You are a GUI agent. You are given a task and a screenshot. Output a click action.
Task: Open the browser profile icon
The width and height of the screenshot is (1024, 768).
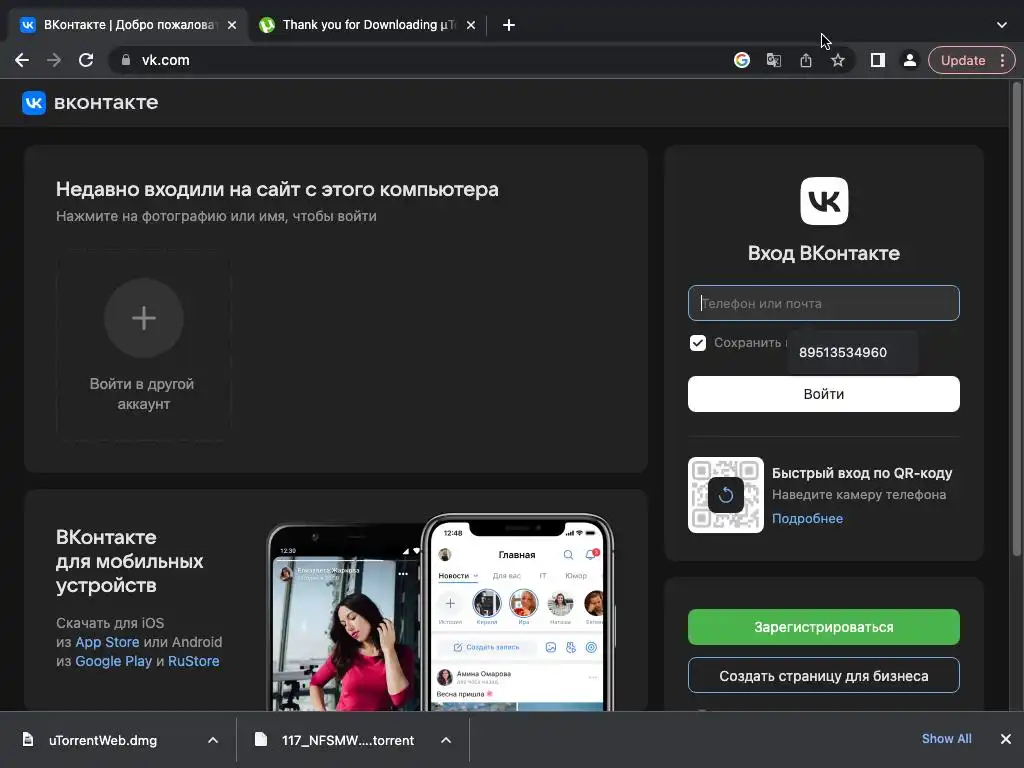pos(909,60)
